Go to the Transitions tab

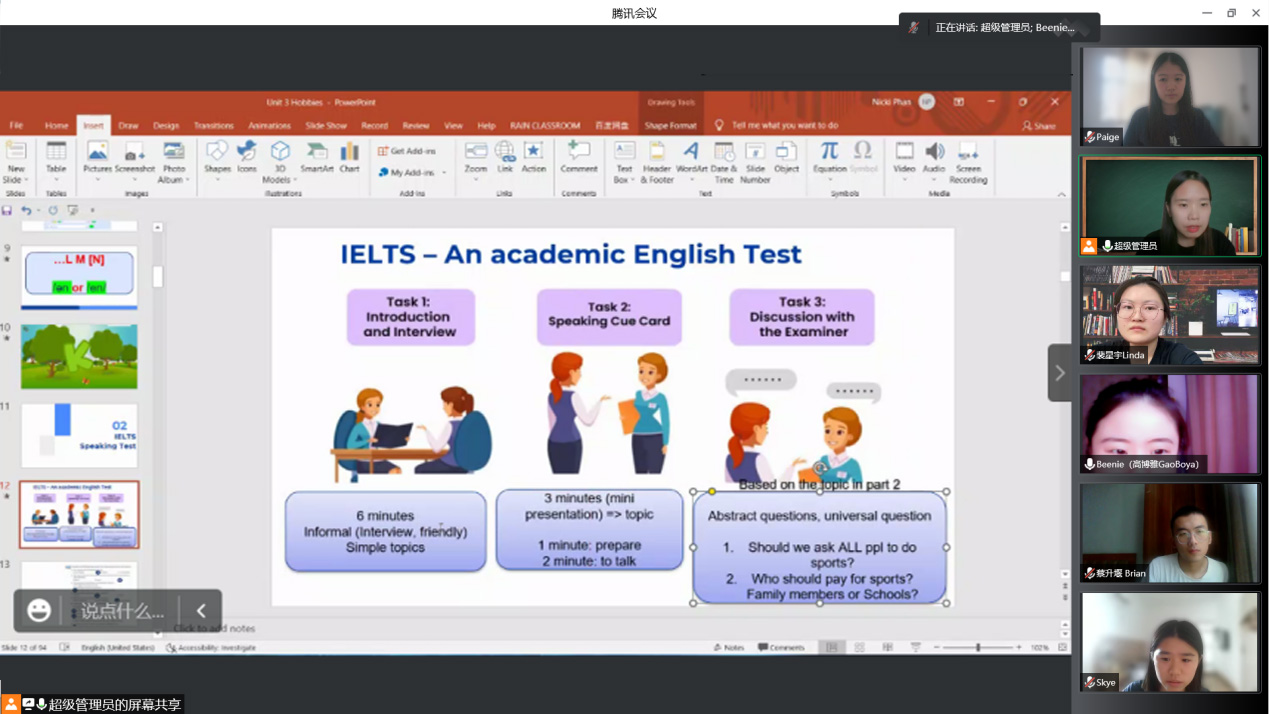(x=213, y=126)
